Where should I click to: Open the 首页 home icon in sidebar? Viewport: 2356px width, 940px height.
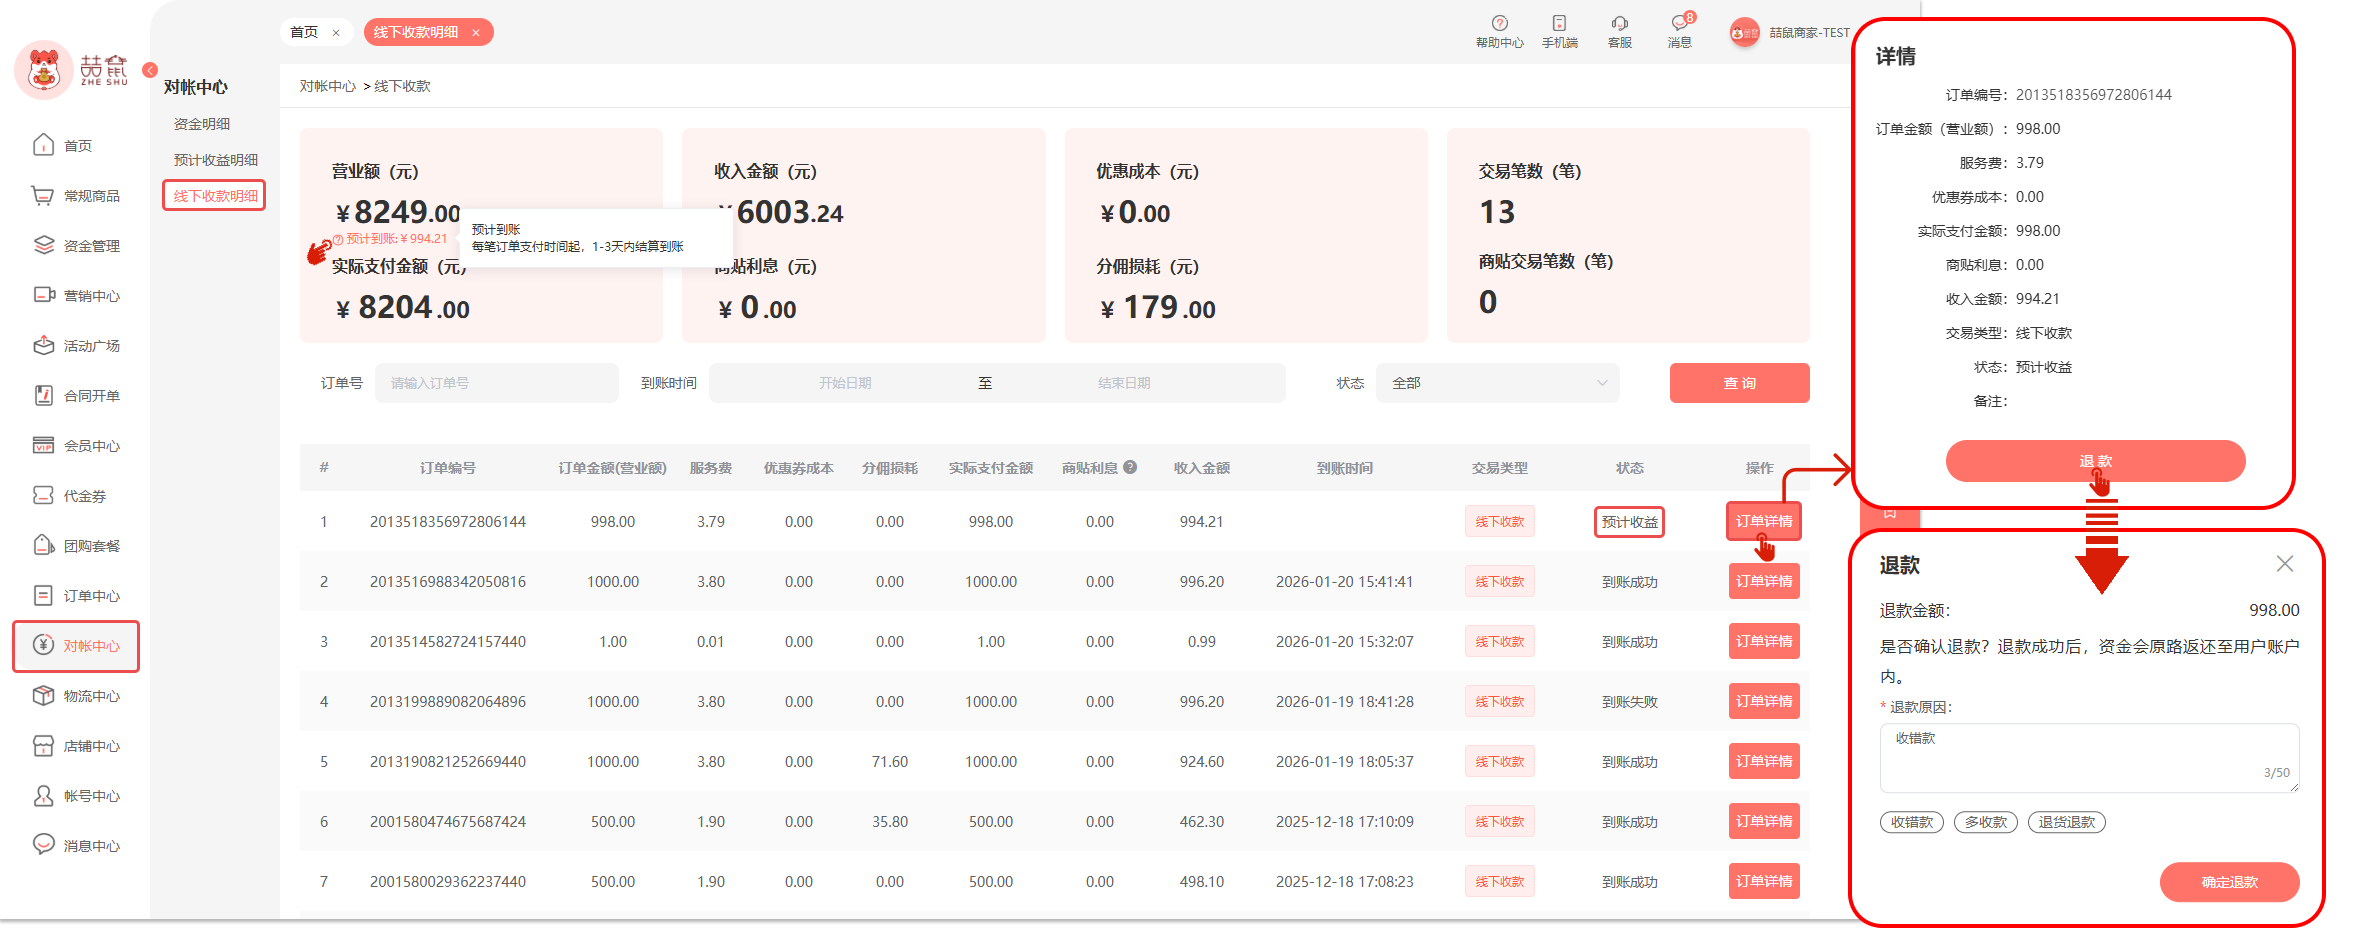coord(43,145)
